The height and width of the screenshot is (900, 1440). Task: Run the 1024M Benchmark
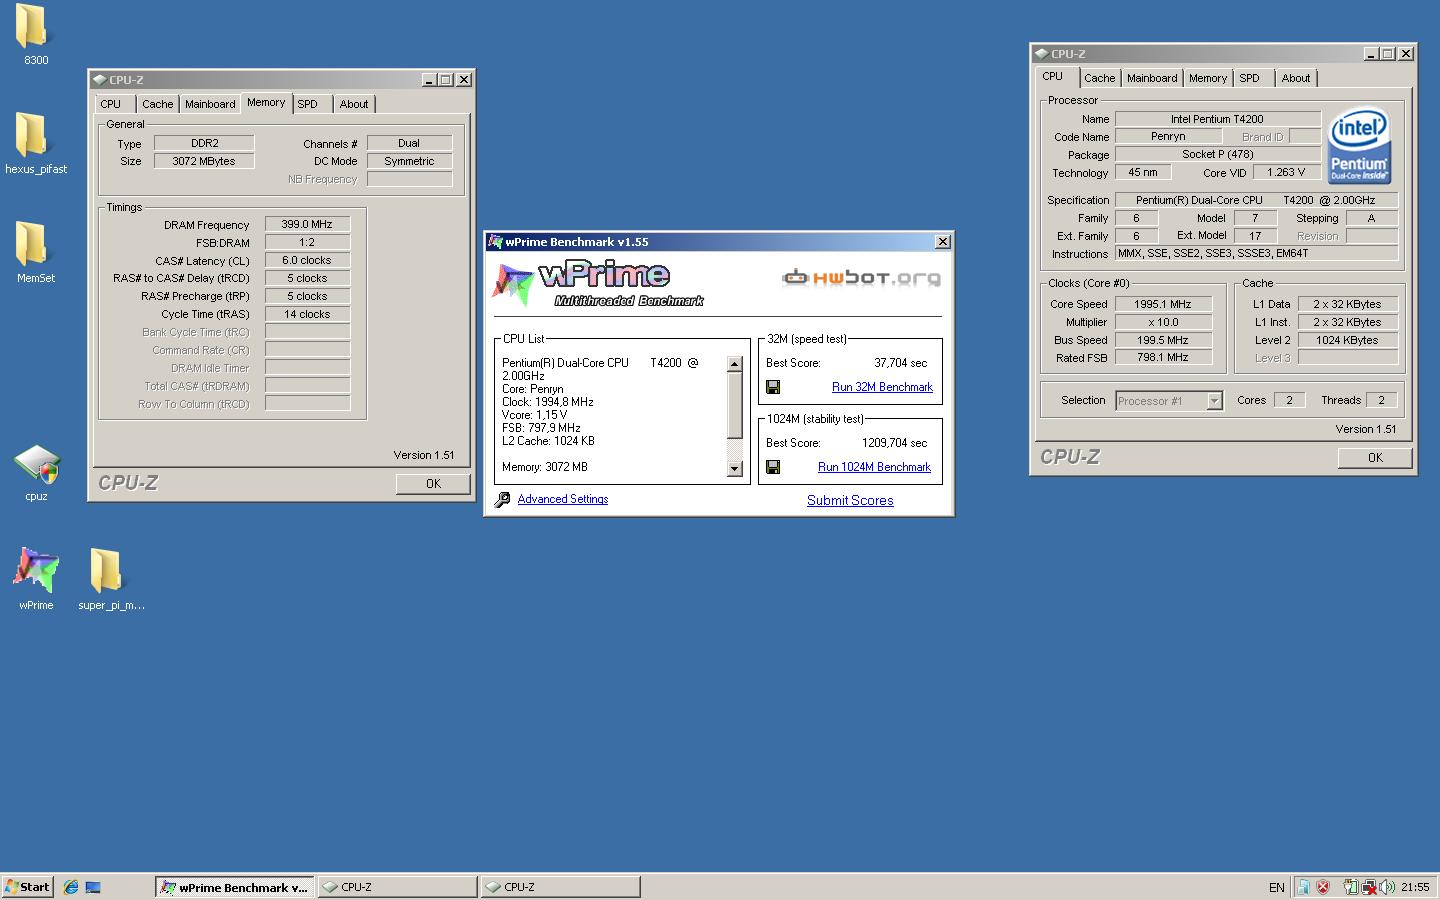874,467
